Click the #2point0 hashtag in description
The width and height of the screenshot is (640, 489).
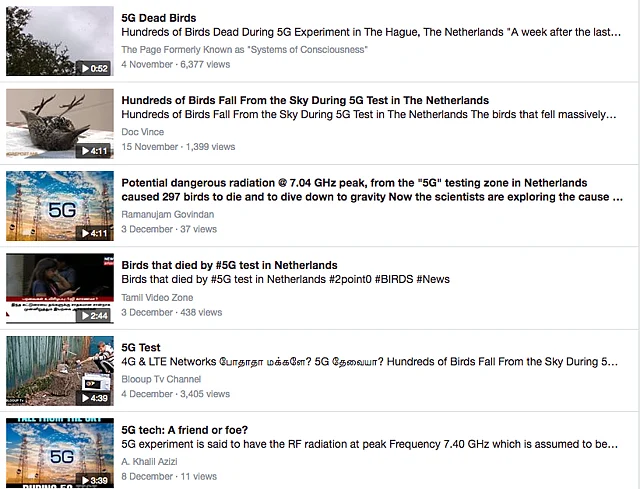350,279
